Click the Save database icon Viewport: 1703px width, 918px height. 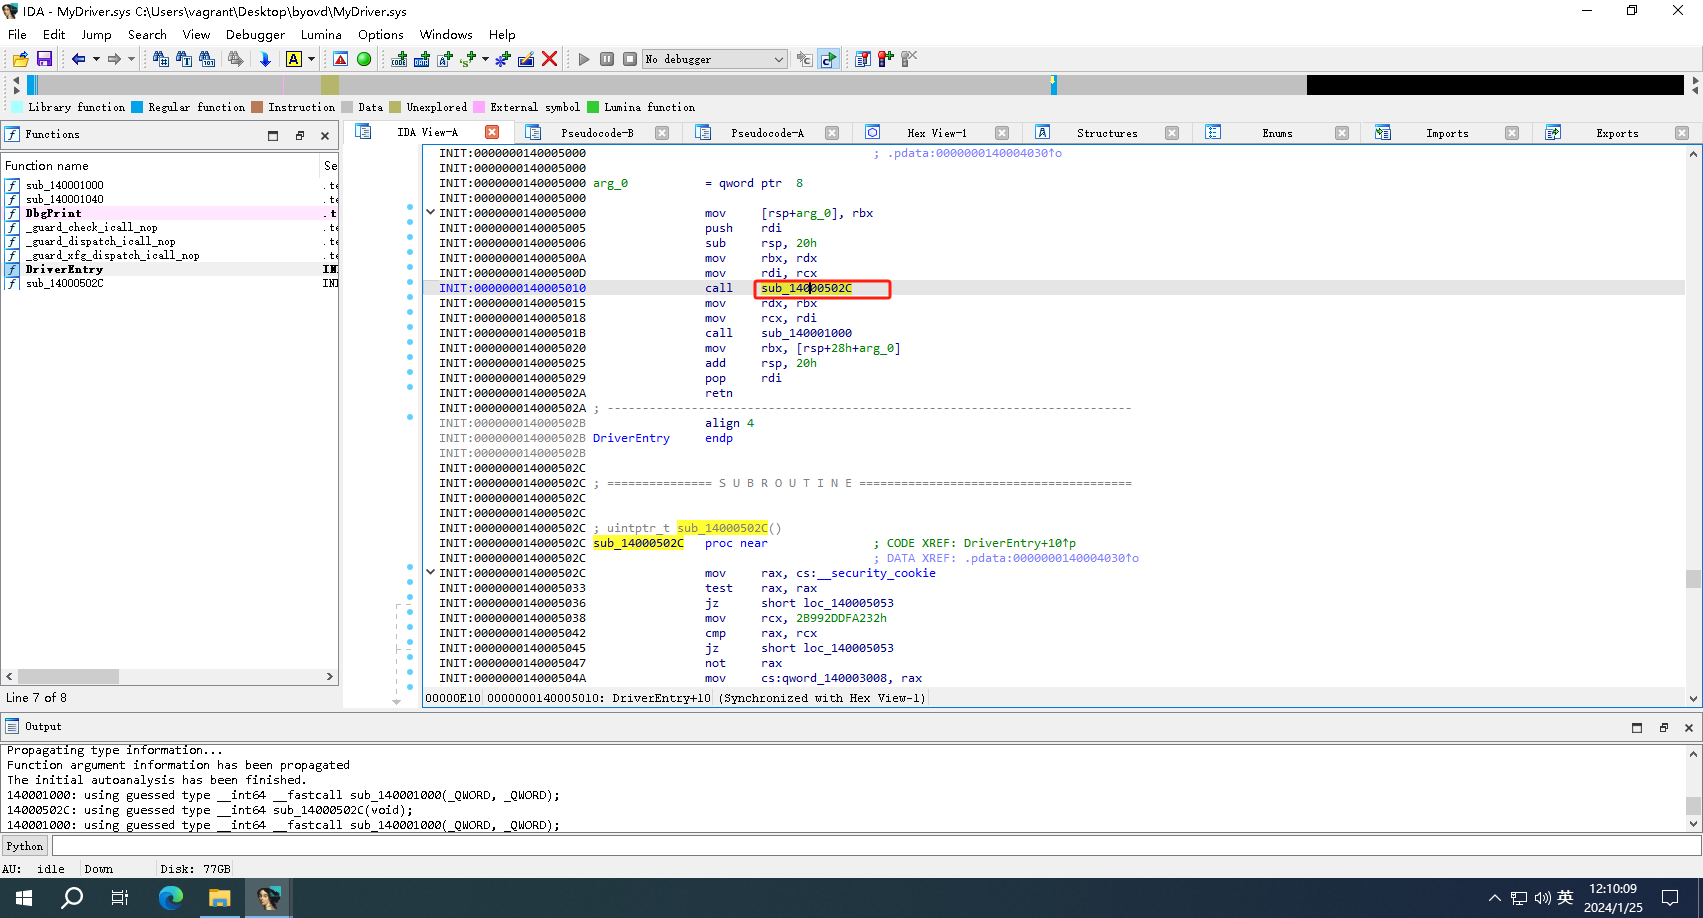click(x=44, y=59)
